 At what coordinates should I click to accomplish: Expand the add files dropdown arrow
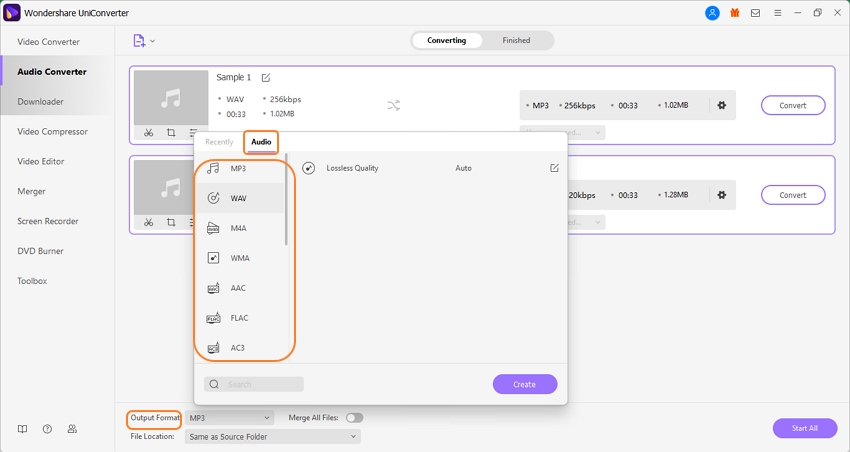tap(153, 42)
